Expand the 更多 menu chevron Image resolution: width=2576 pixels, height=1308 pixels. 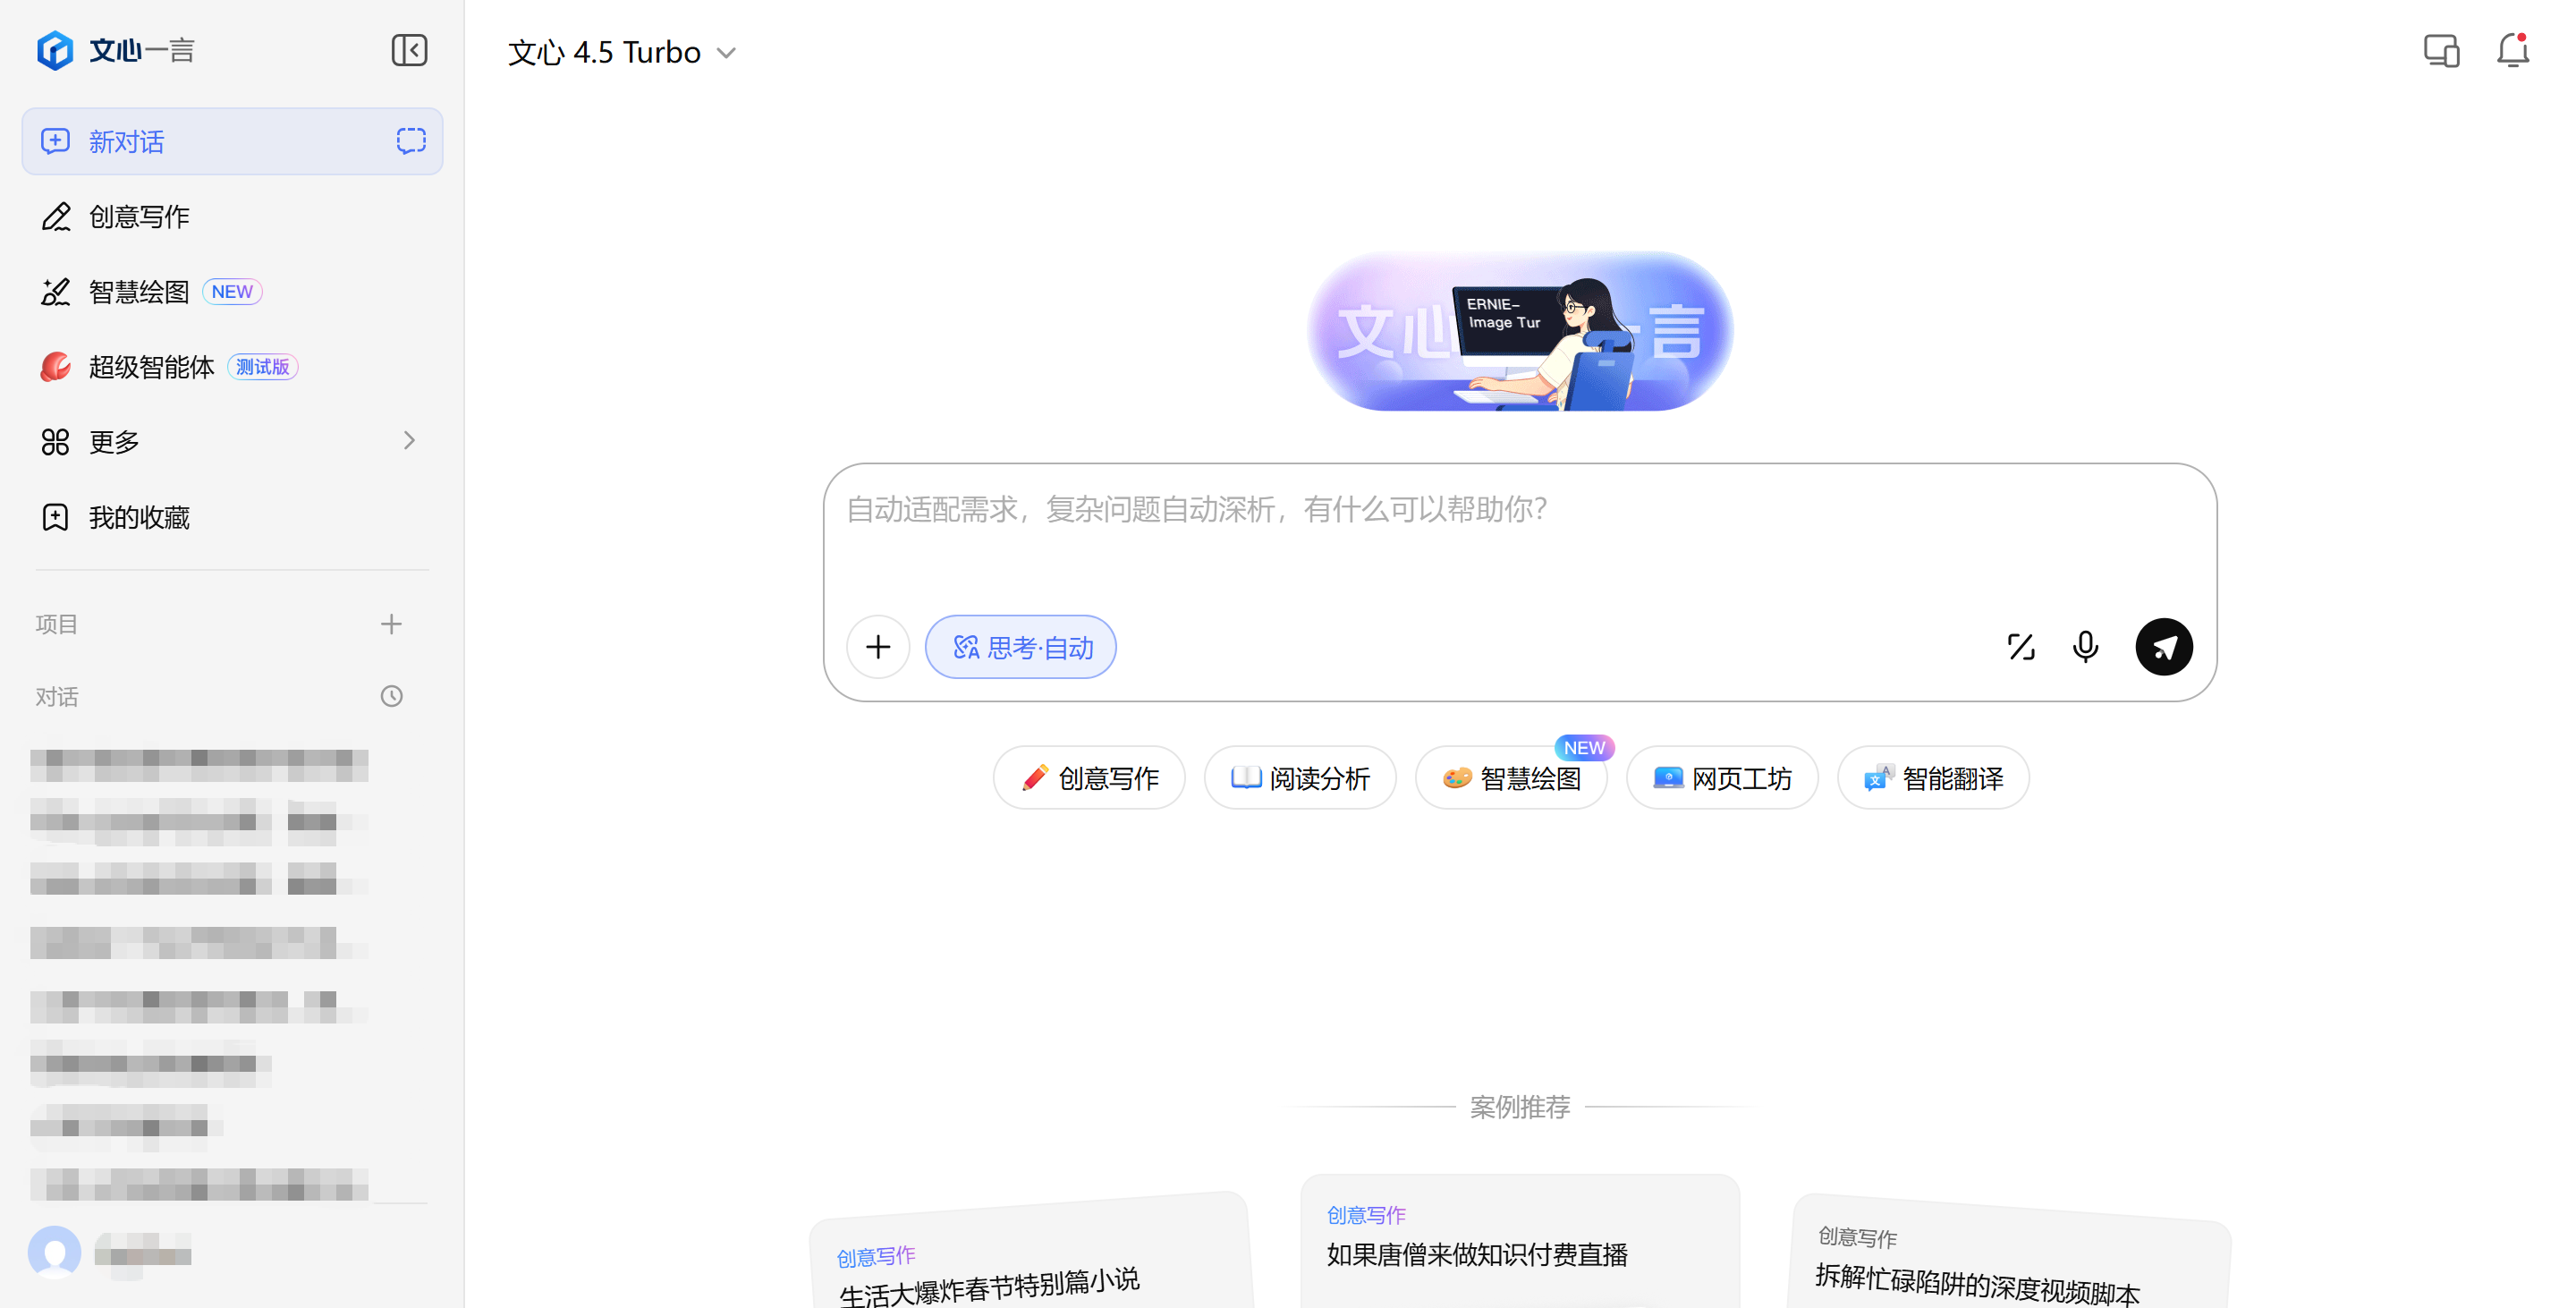pos(408,441)
